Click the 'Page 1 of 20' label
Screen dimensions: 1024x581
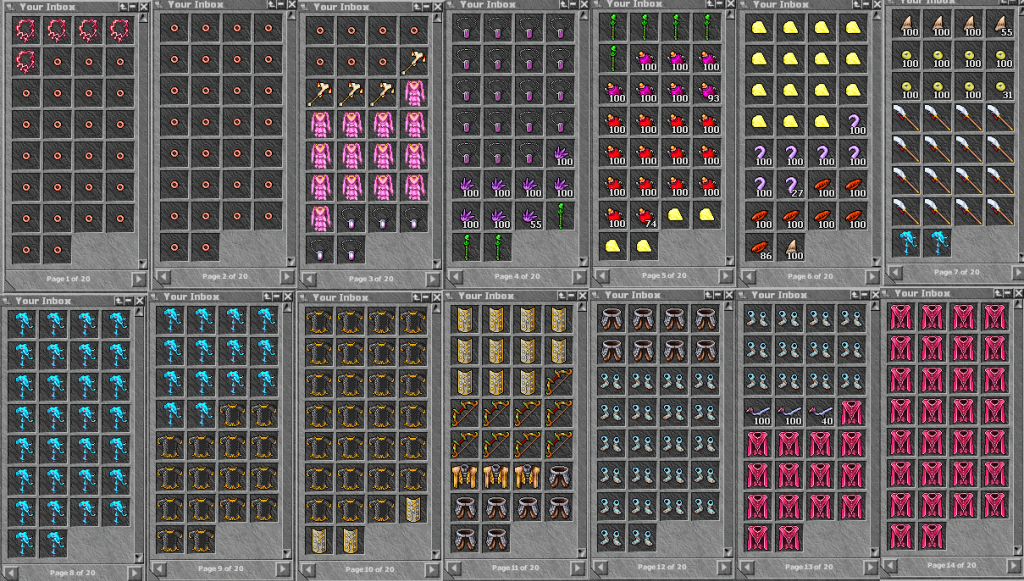tap(69, 279)
